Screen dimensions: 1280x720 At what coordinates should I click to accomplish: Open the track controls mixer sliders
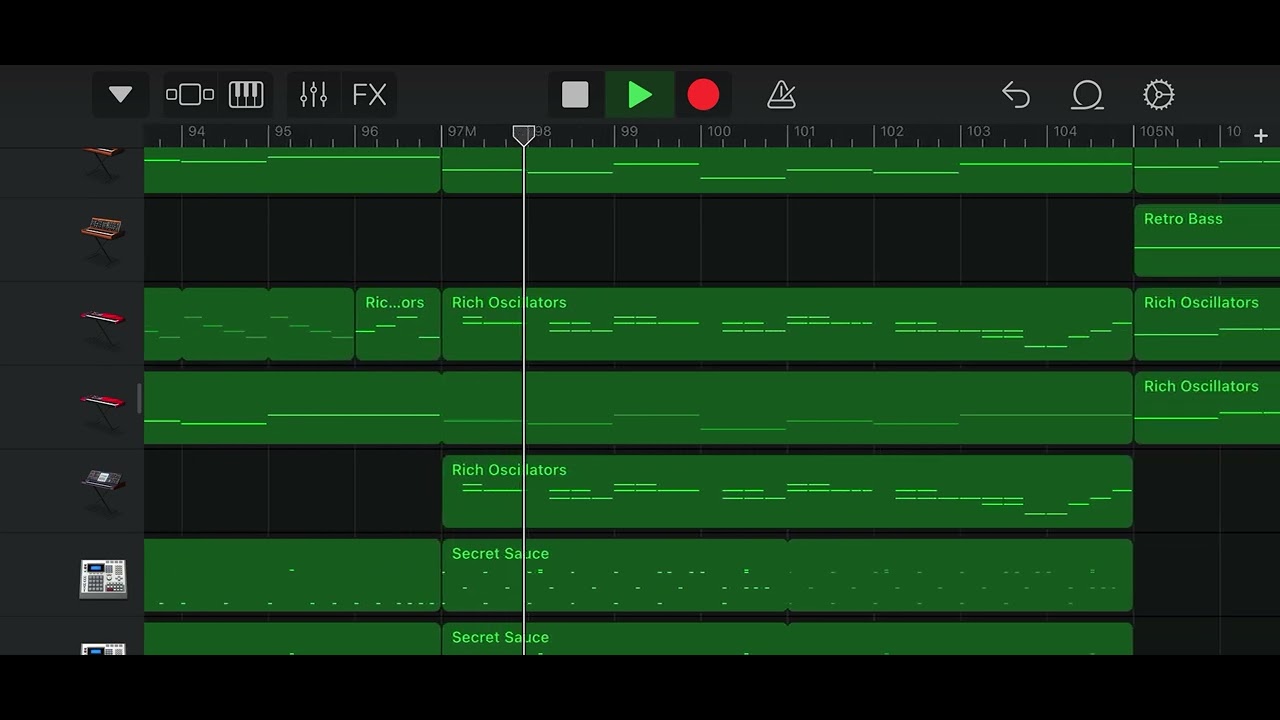(314, 95)
